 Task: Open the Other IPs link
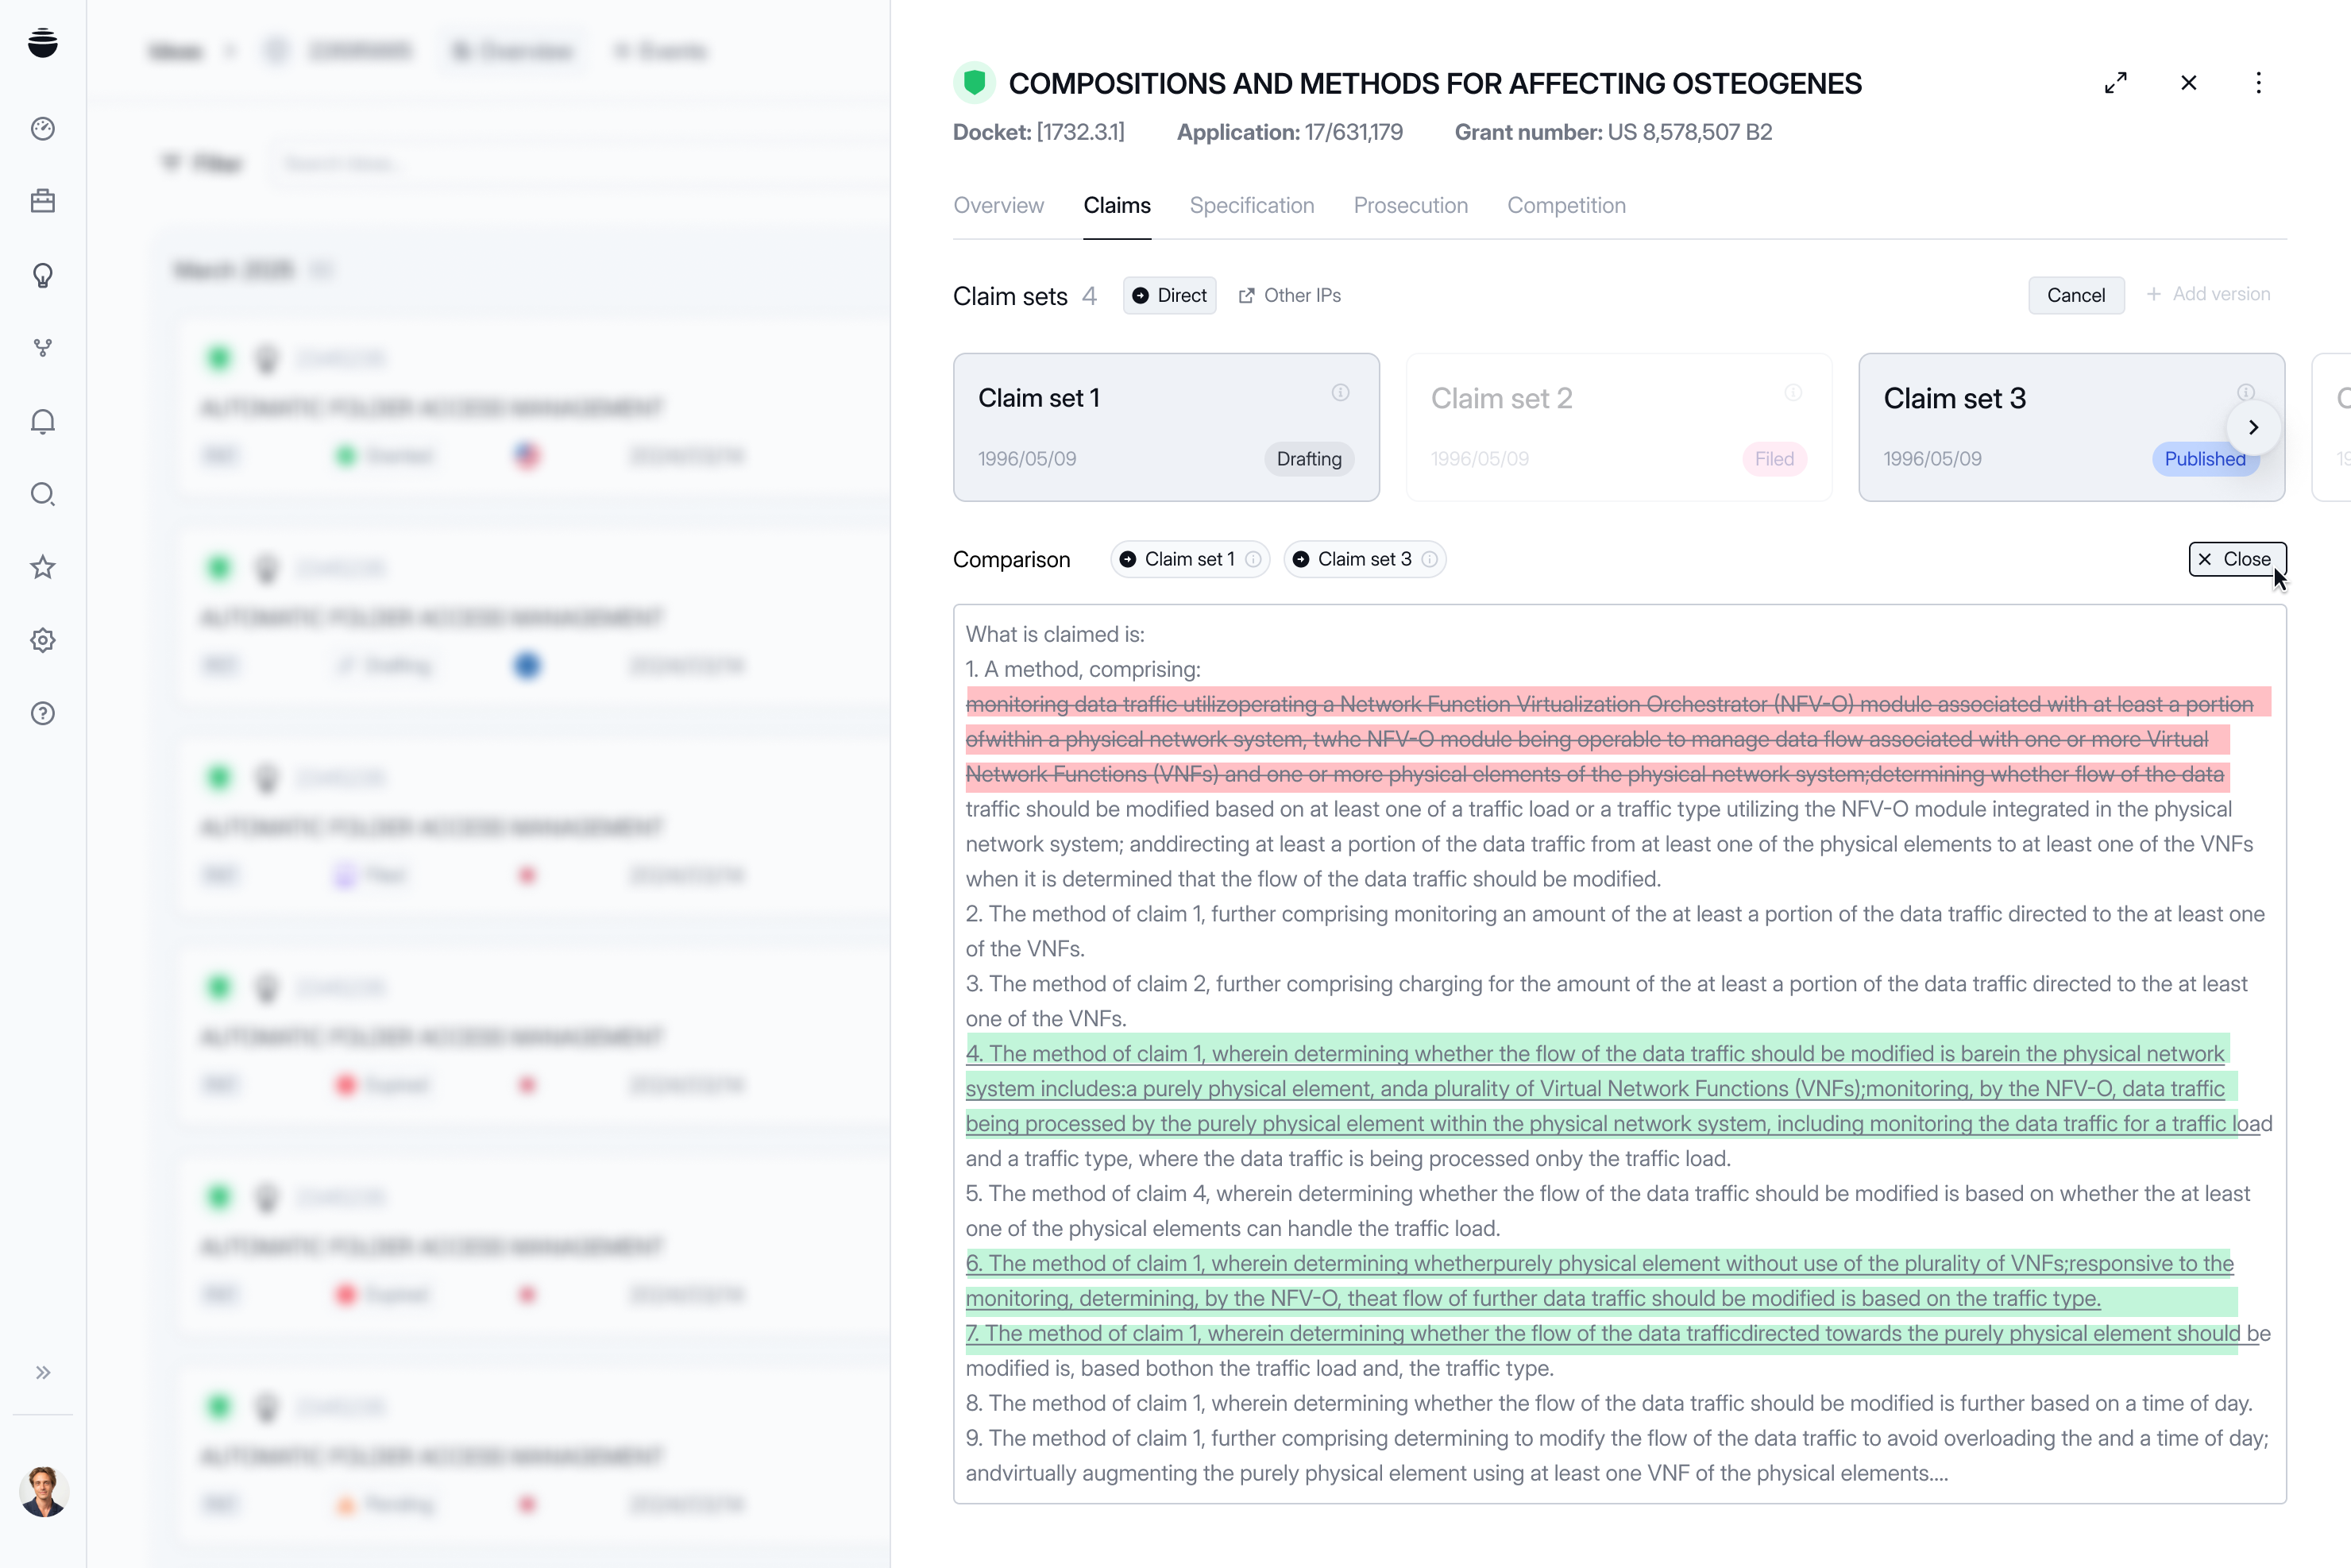1289,295
